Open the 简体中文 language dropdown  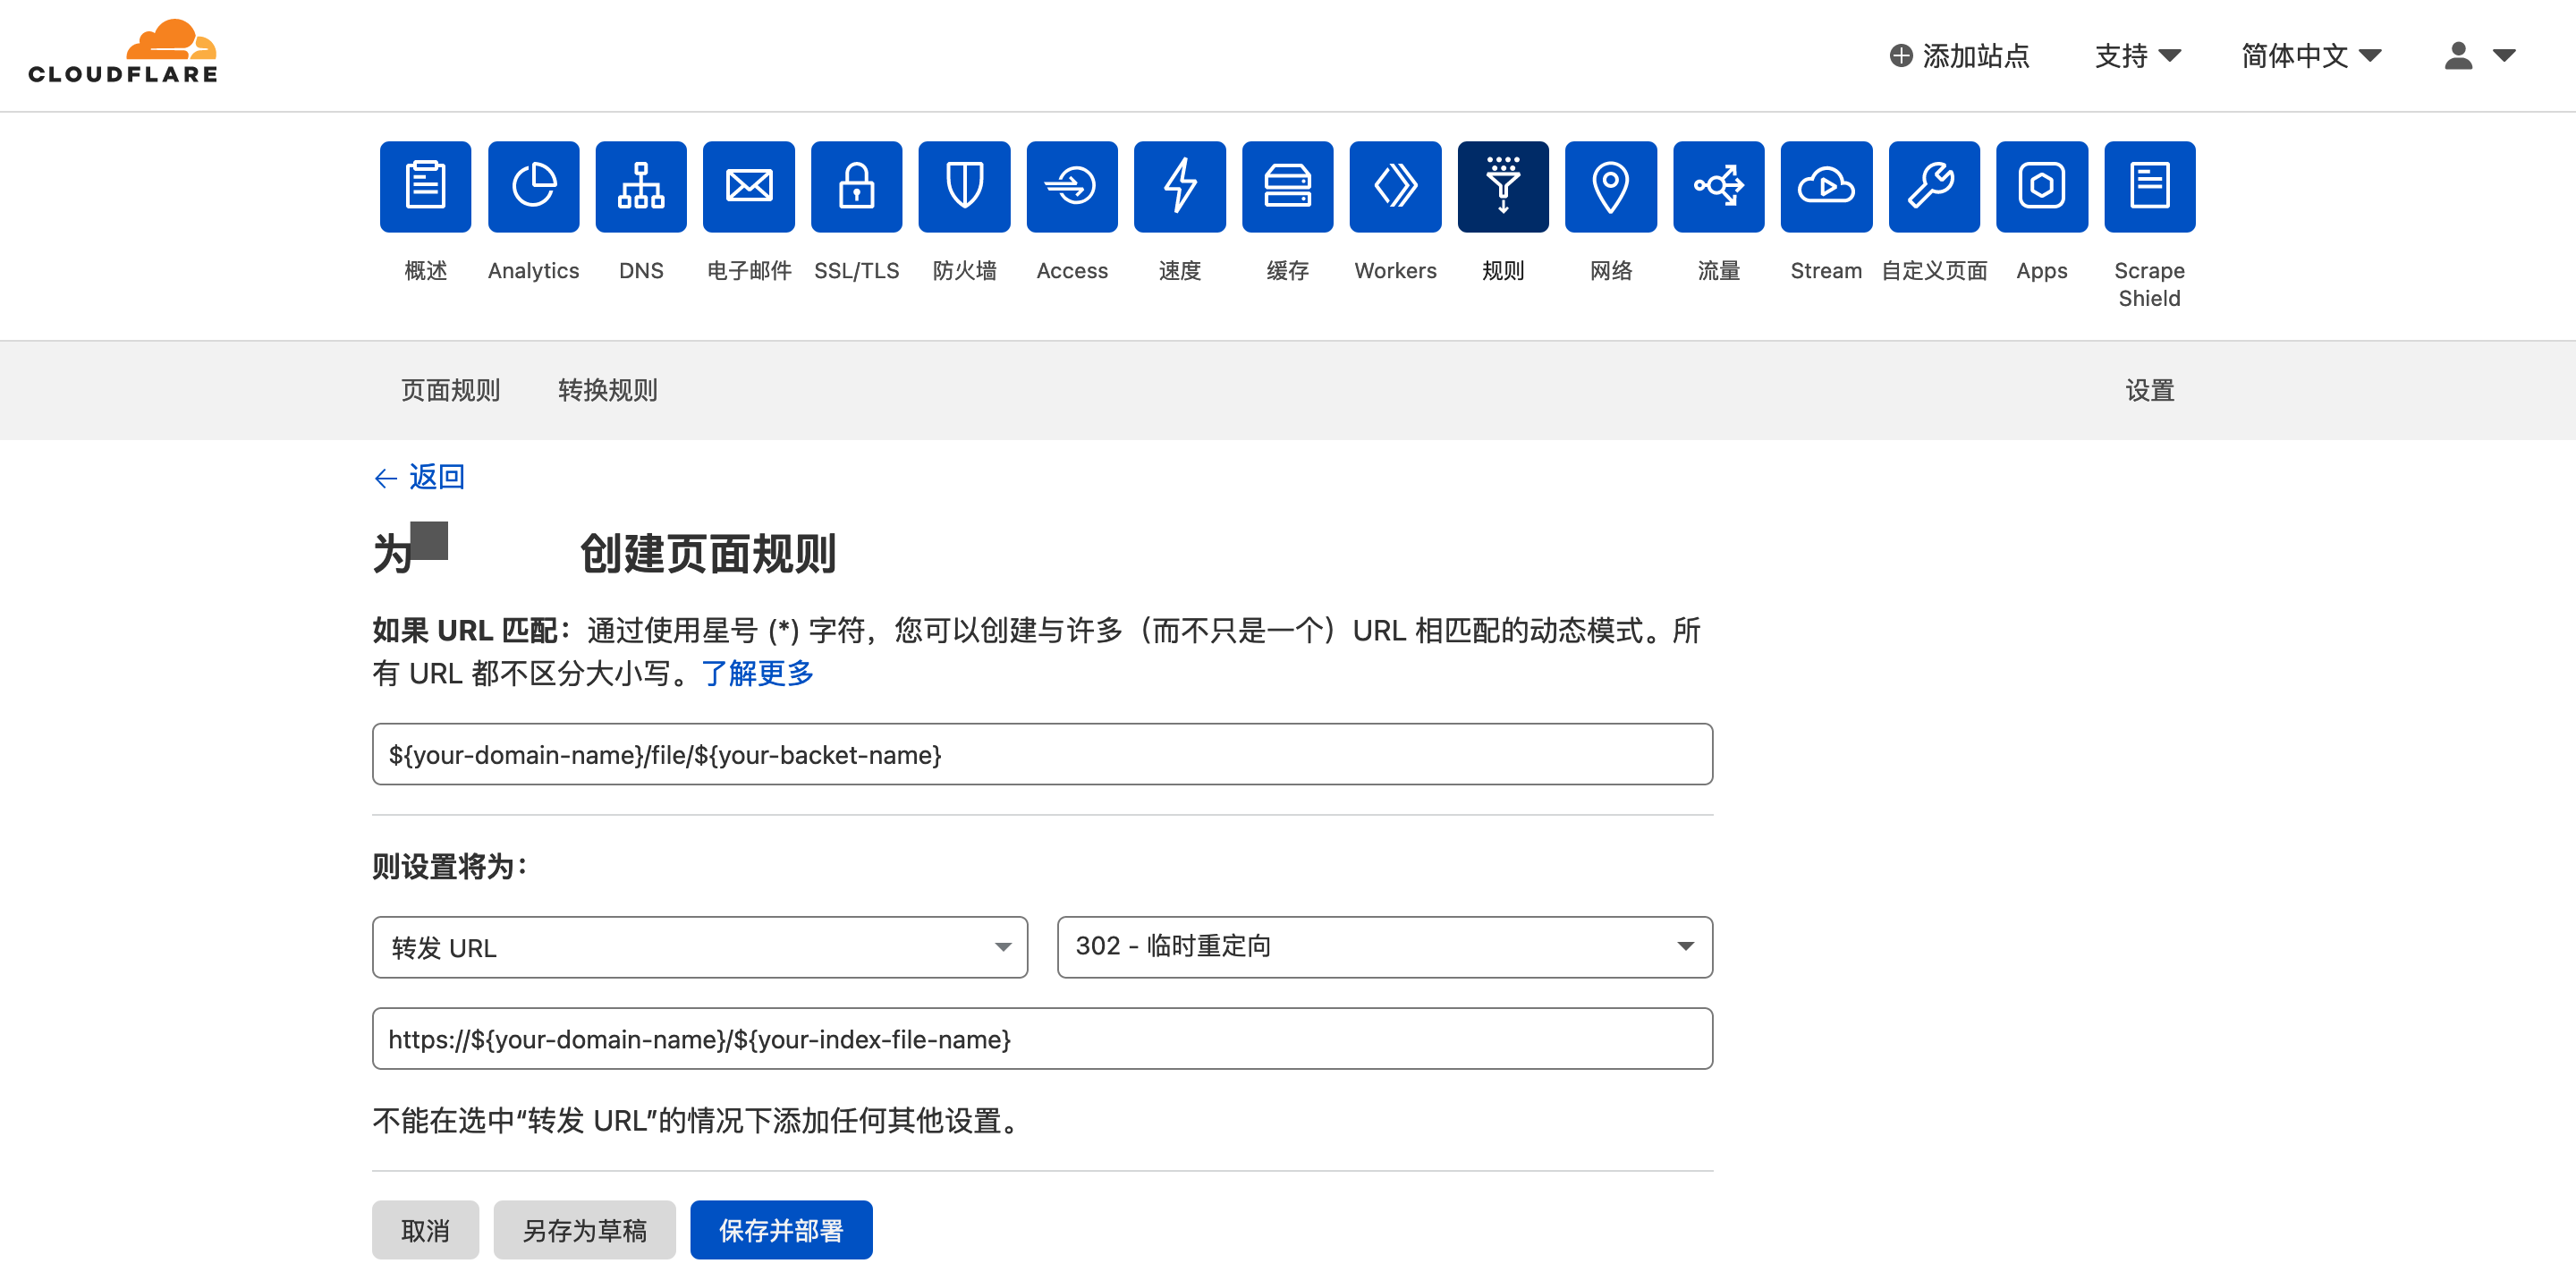(x=2310, y=55)
